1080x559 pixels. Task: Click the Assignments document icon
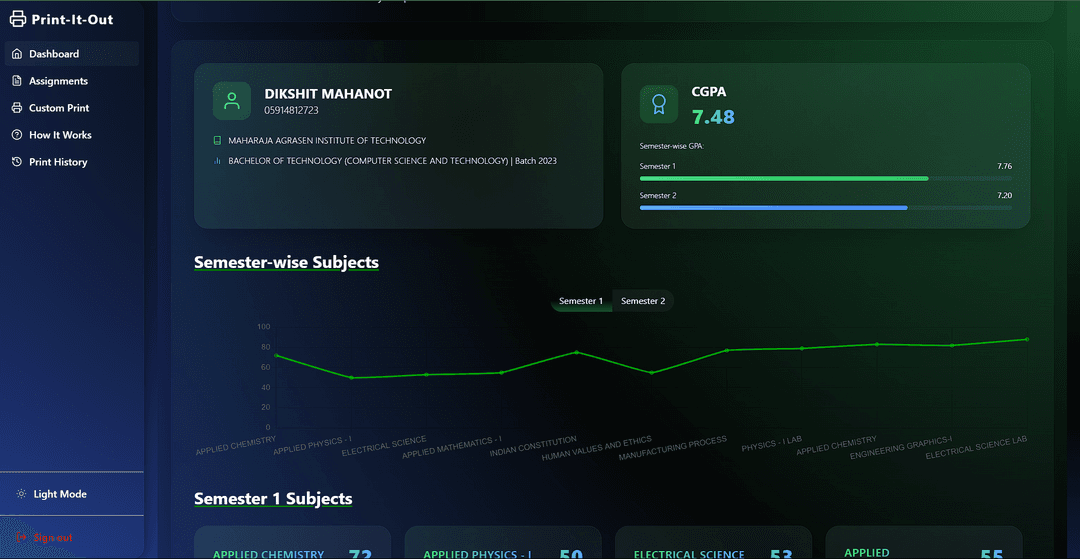[x=17, y=81]
